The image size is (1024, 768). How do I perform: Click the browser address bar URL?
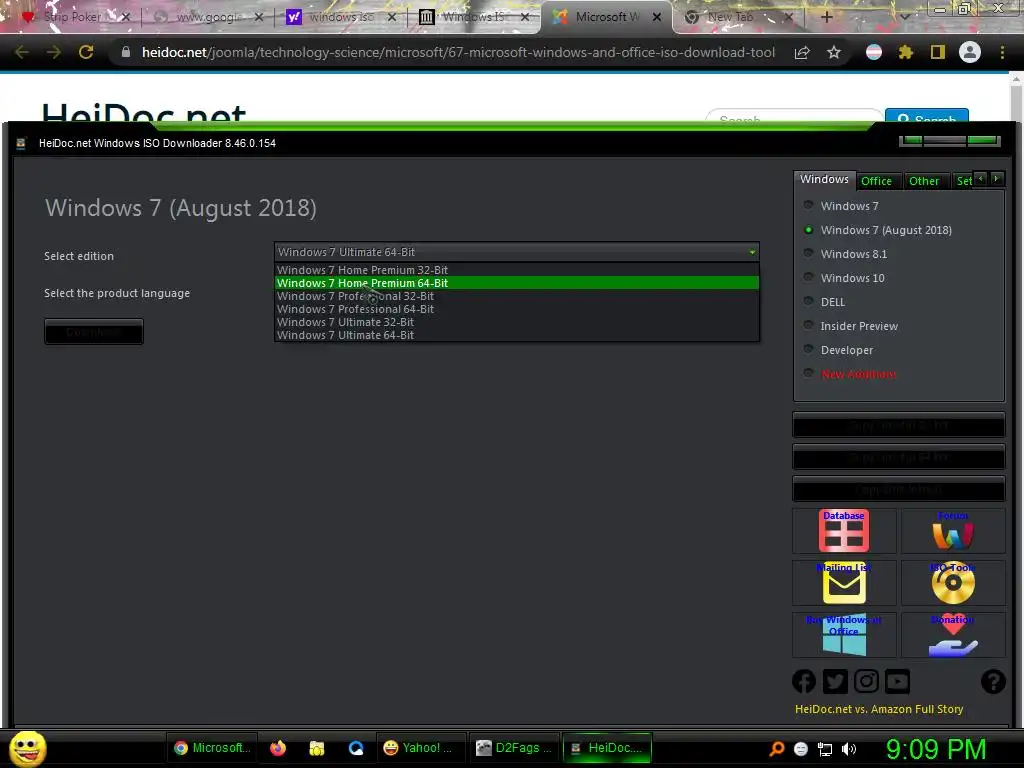click(x=458, y=52)
